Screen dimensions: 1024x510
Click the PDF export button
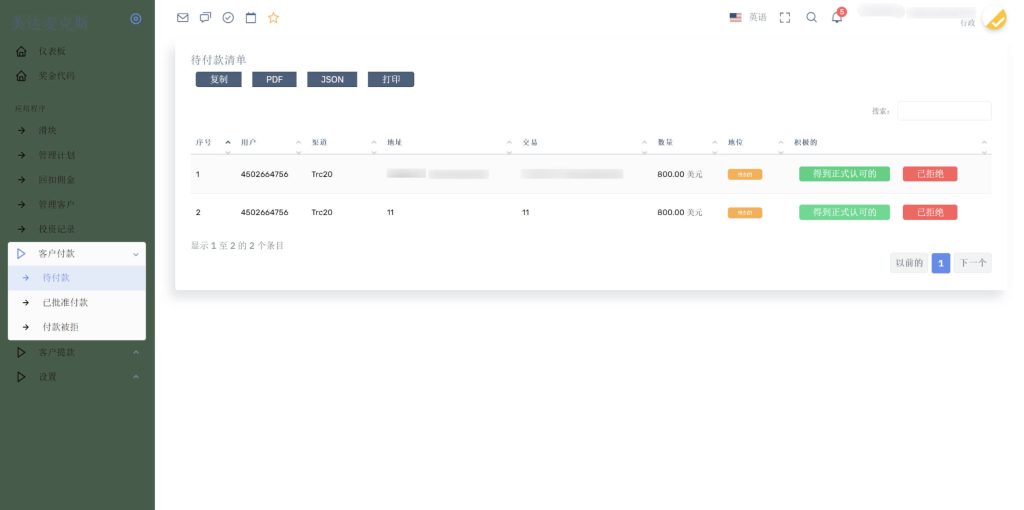(274, 79)
